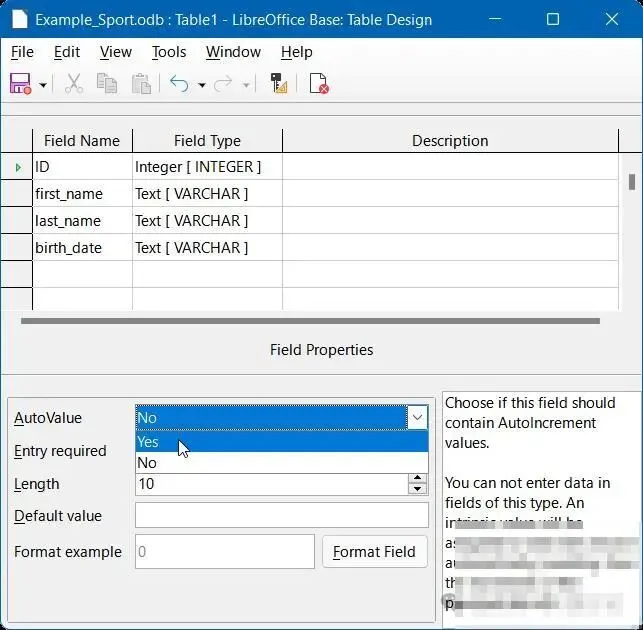Viewport: 643px width, 630px height.
Task: Minimize the Table Design window
Action: click(x=495, y=19)
